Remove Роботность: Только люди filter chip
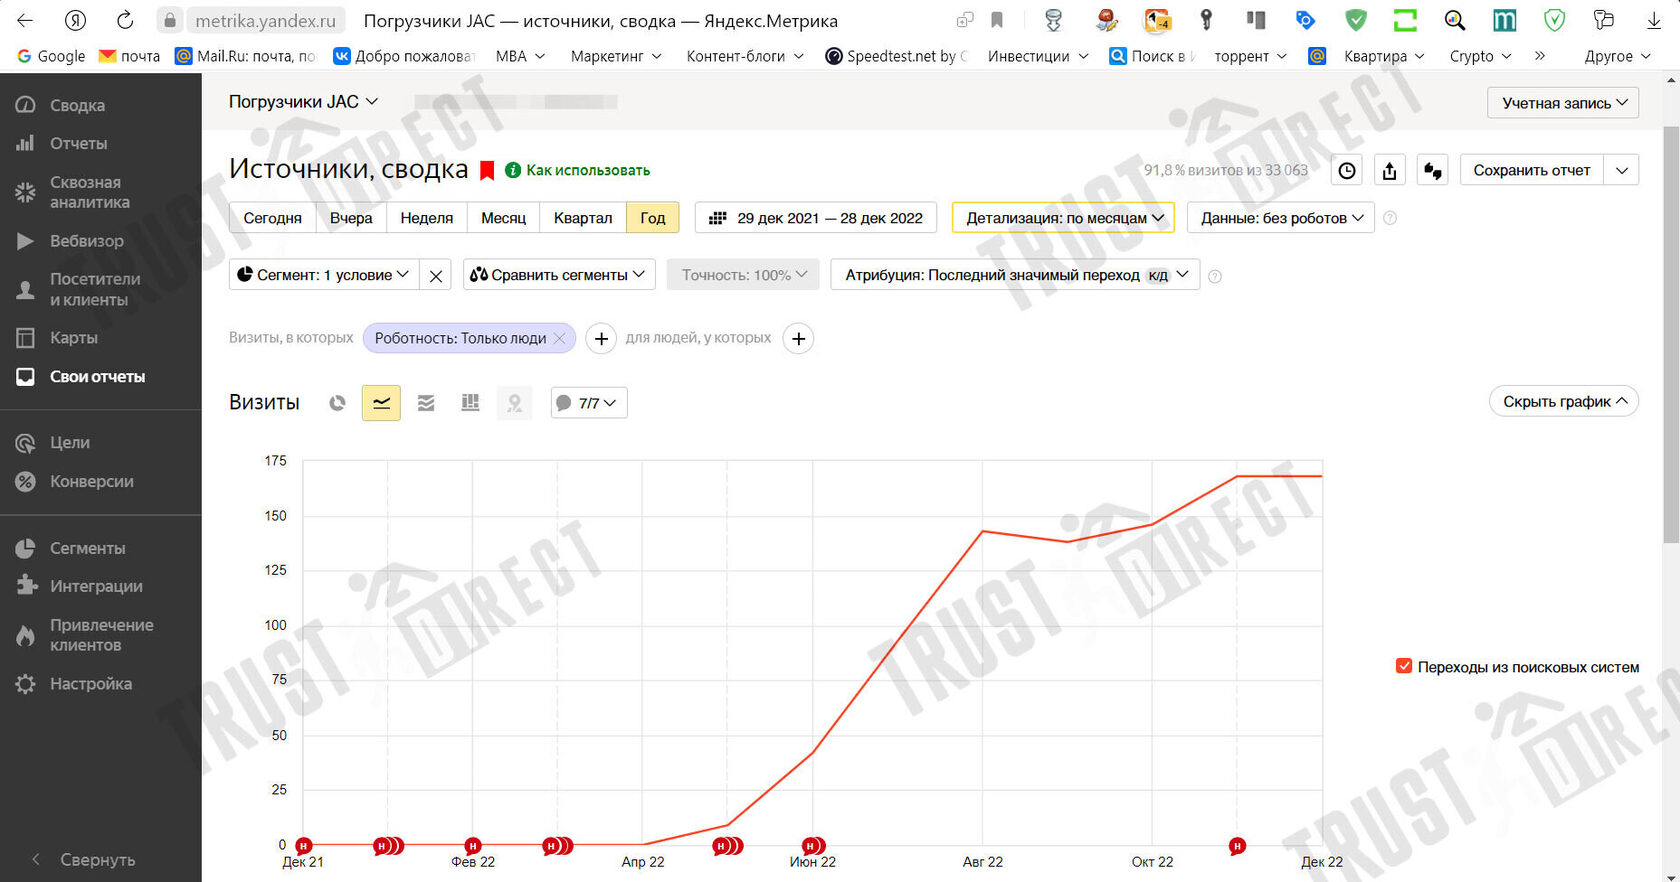Image resolution: width=1680 pixels, height=882 pixels. tap(560, 339)
